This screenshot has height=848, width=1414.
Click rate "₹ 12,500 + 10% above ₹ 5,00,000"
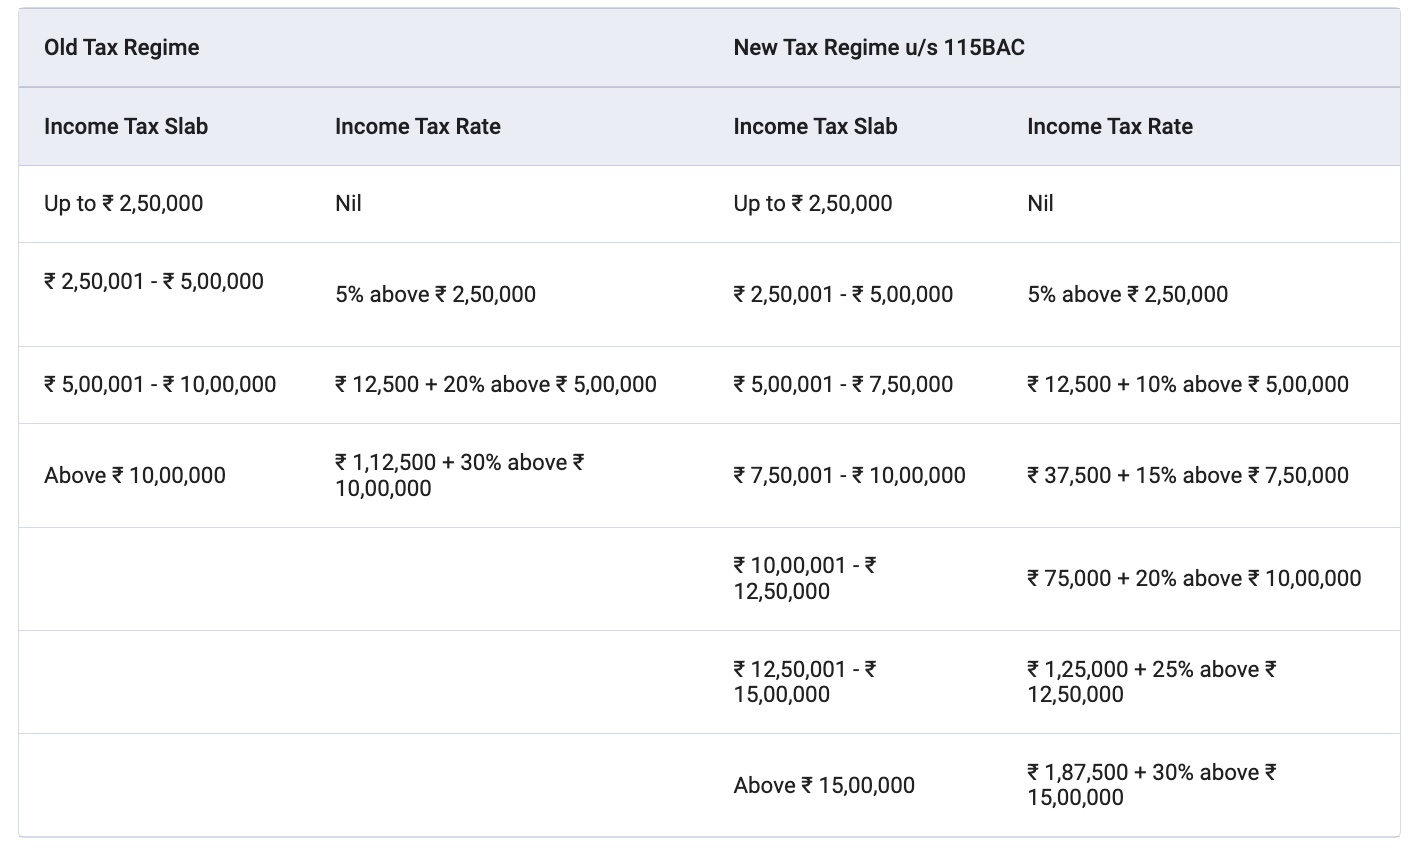1188,384
